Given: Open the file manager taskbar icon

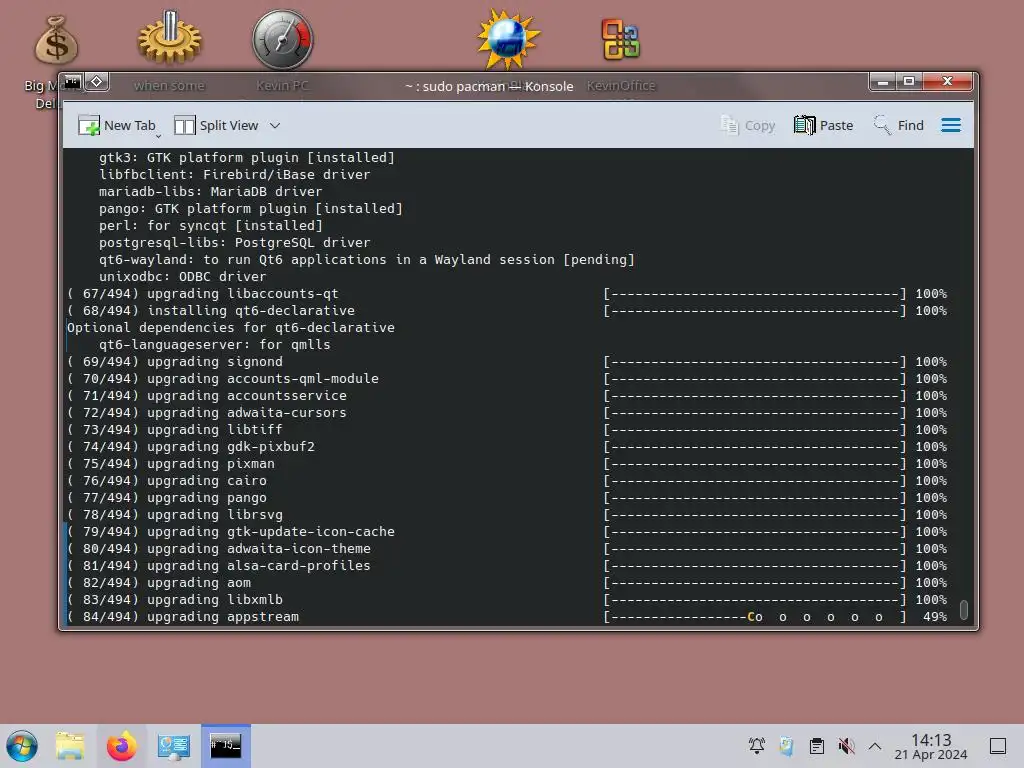Looking at the screenshot, I should (x=70, y=746).
